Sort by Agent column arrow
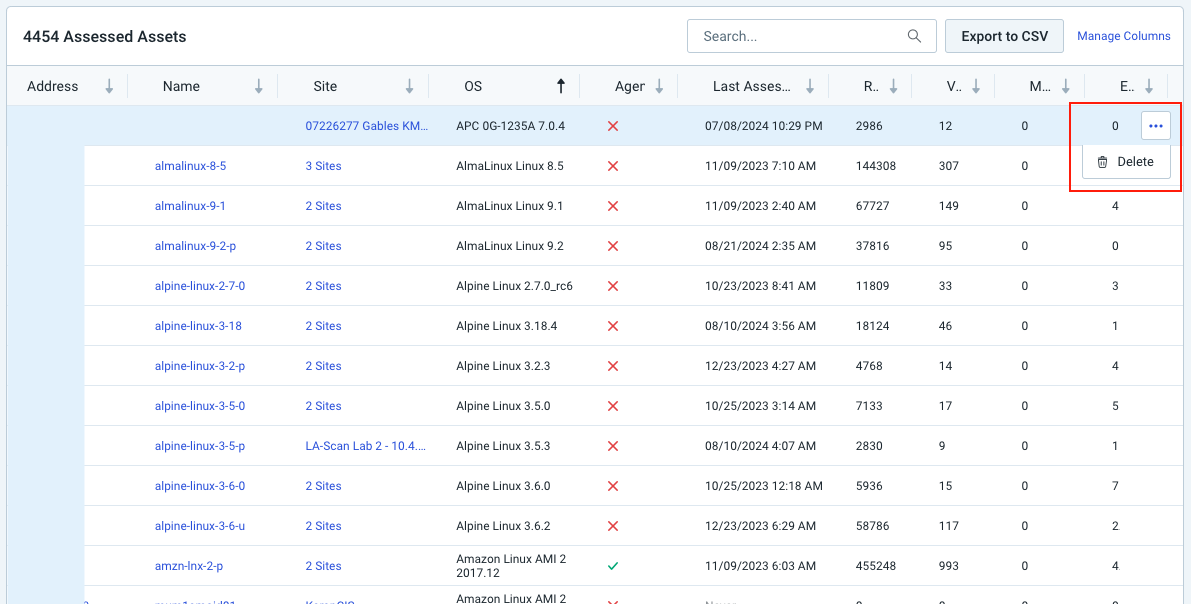 click(659, 87)
